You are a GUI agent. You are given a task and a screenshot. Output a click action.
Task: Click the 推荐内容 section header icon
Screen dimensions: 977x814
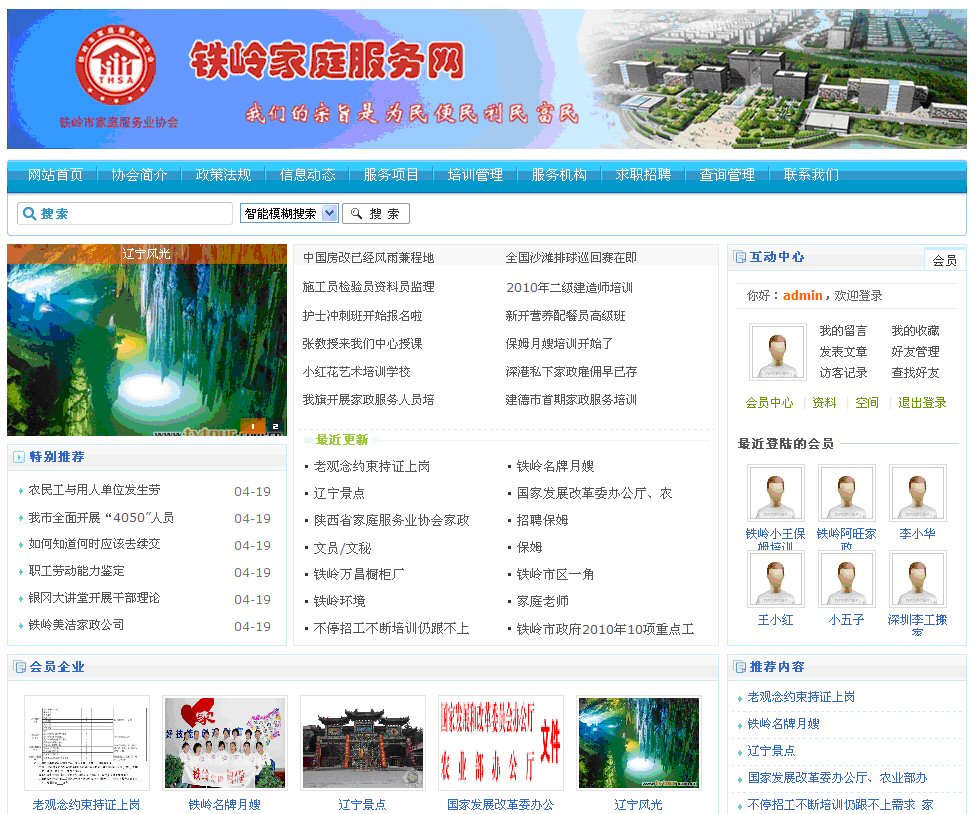point(740,667)
